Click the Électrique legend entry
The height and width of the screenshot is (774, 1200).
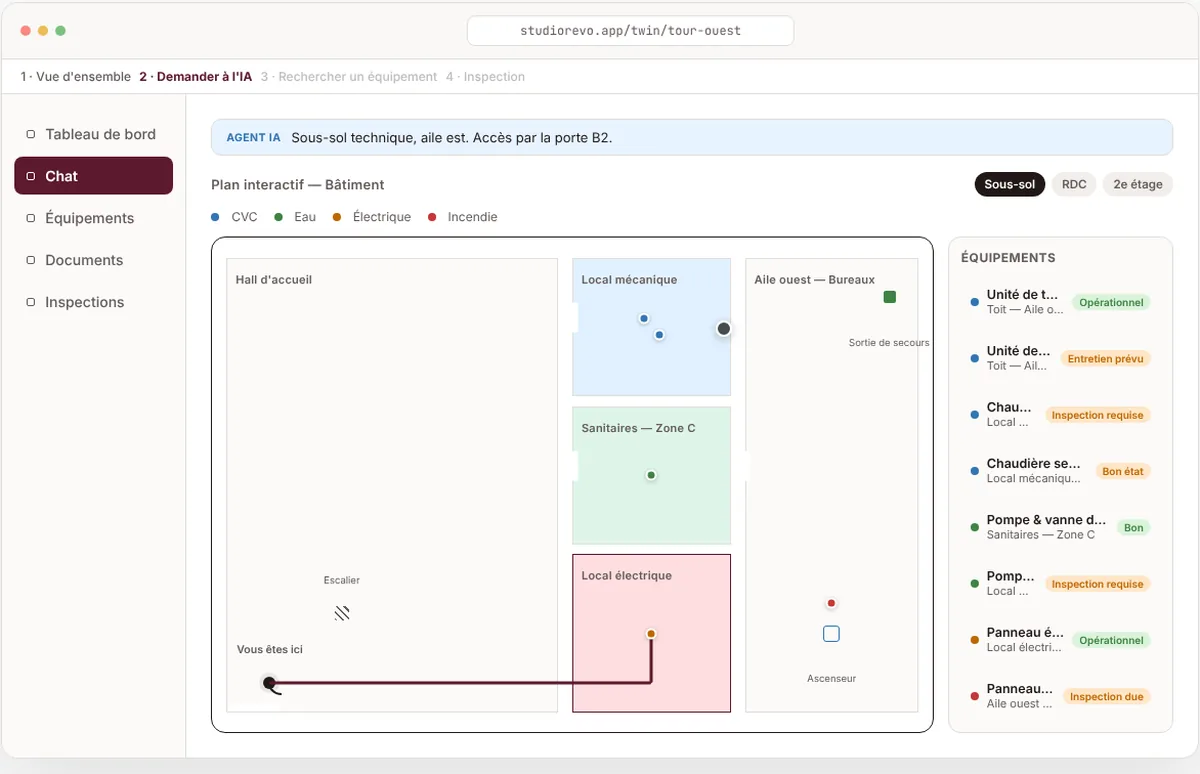[x=372, y=217]
